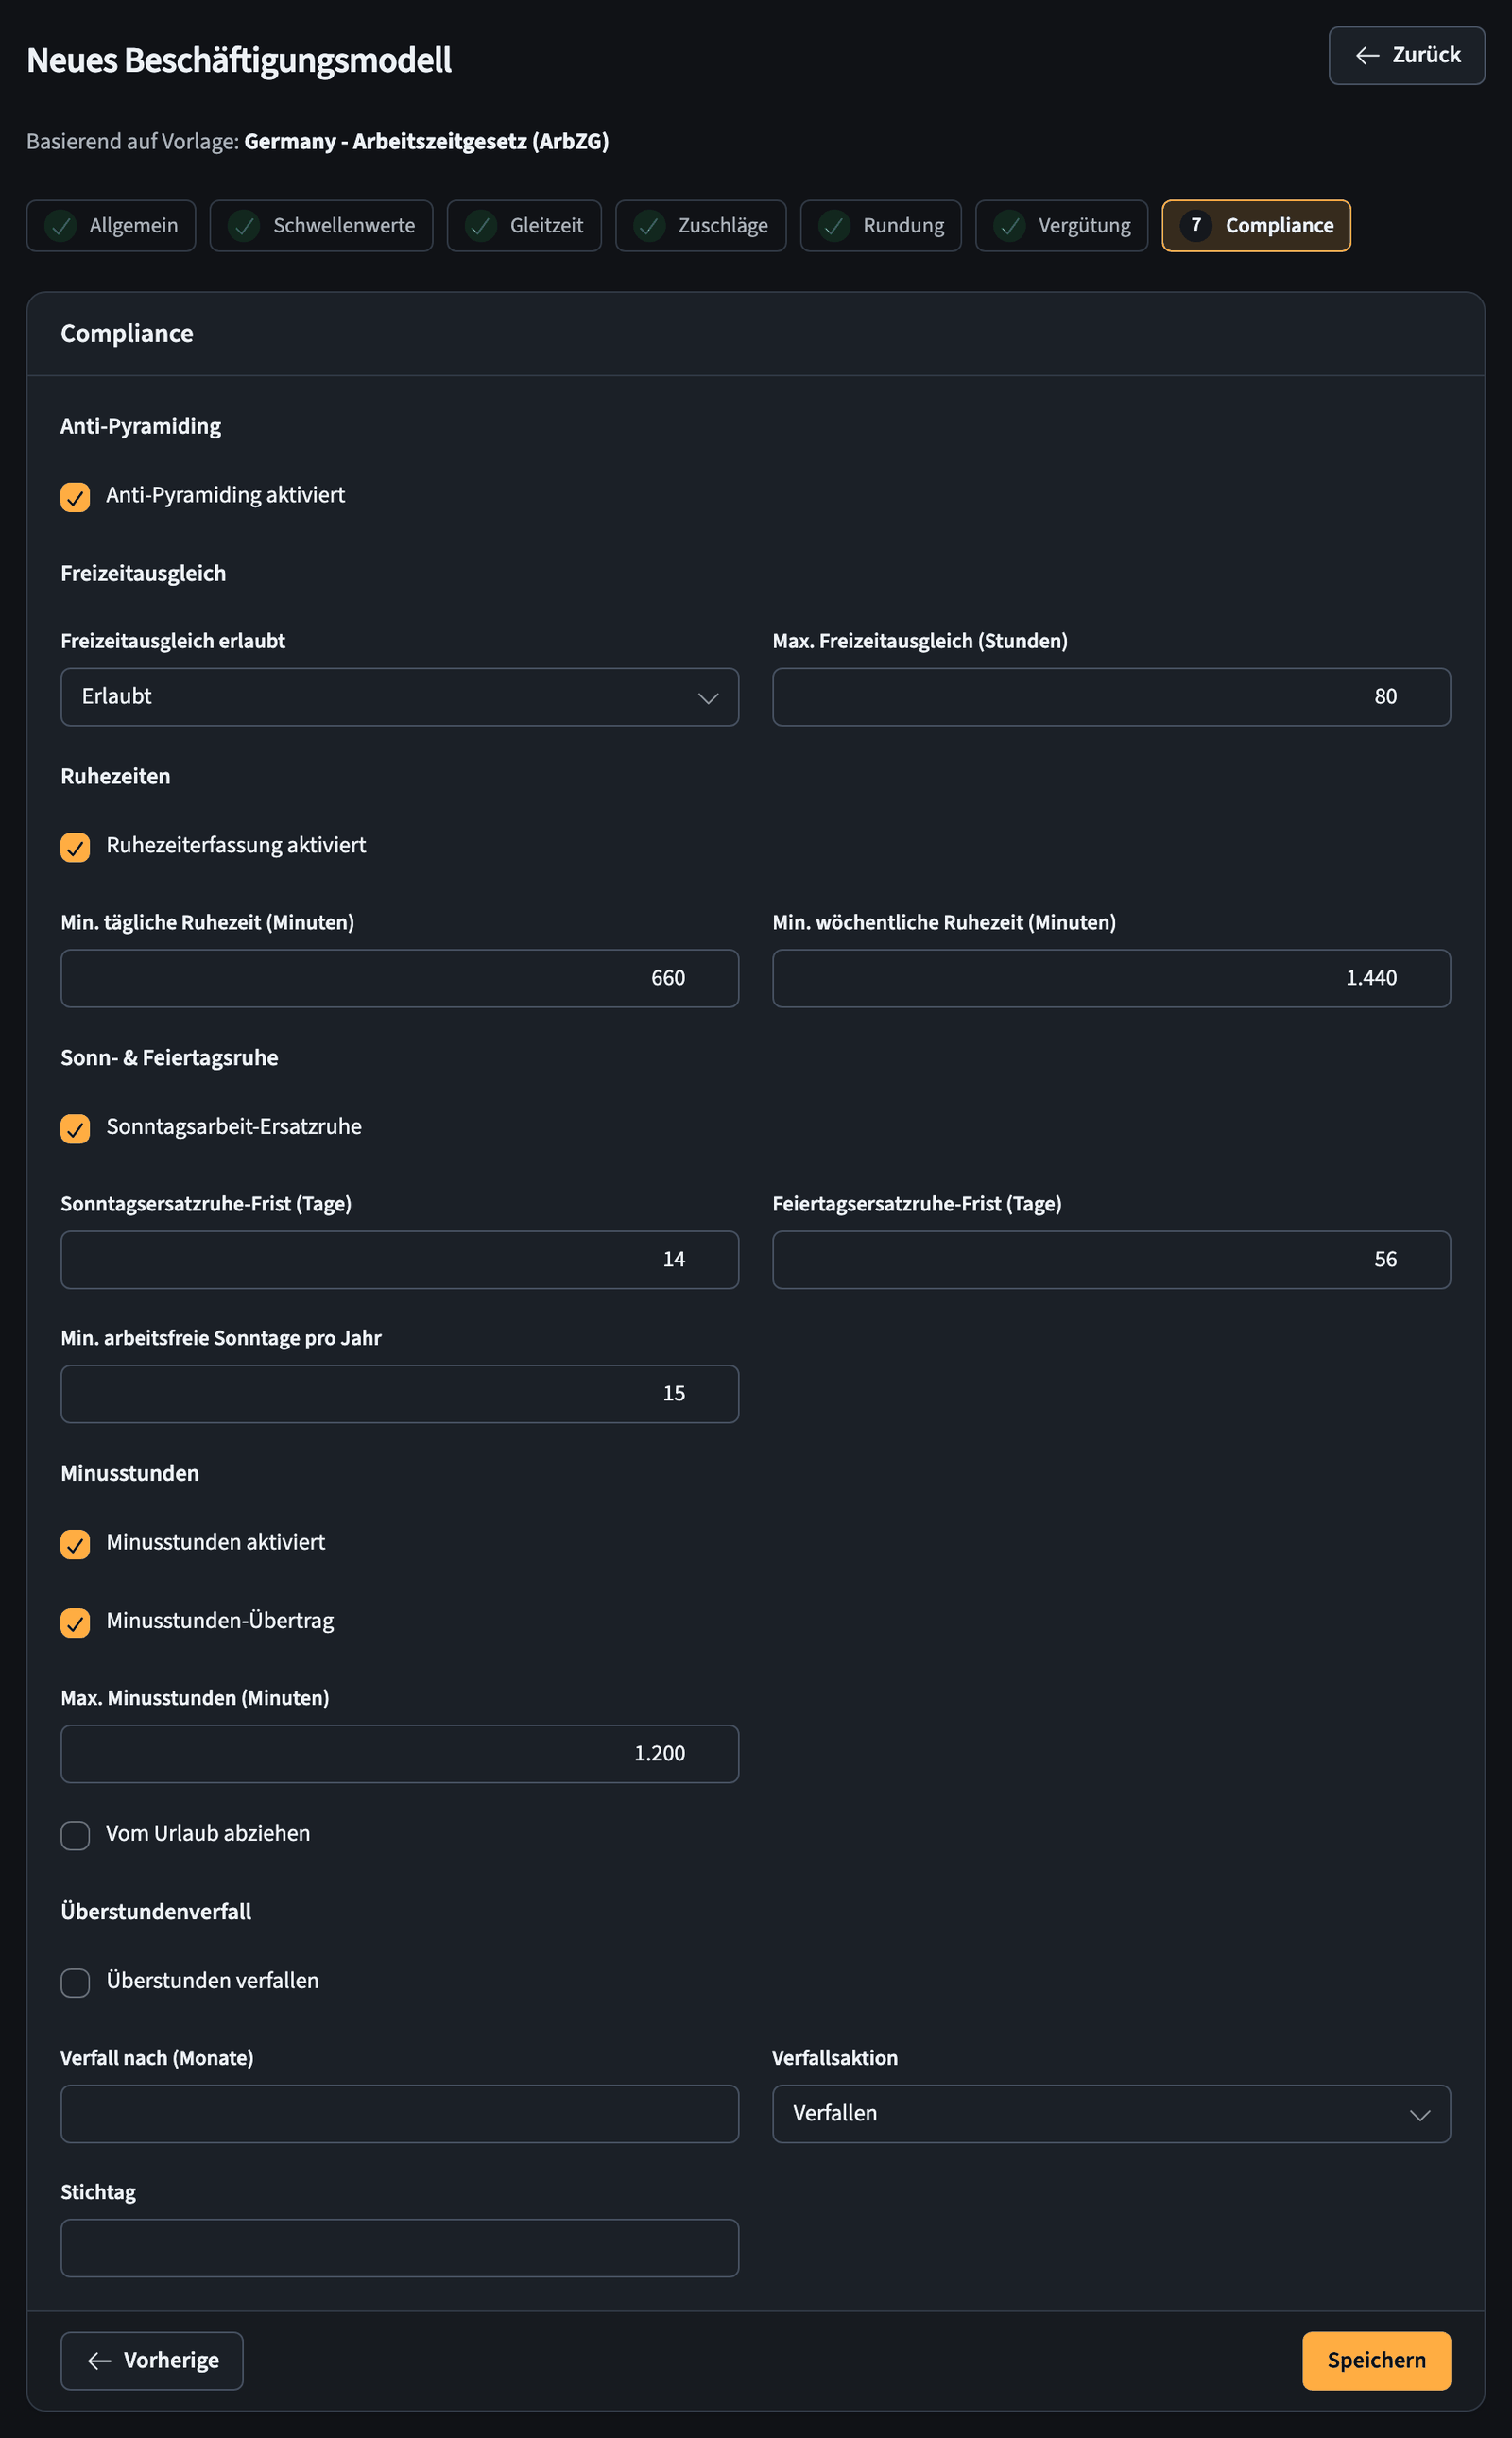This screenshot has height=2438, width=1512.
Task: Click the Zurück button
Action: coord(1406,56)
